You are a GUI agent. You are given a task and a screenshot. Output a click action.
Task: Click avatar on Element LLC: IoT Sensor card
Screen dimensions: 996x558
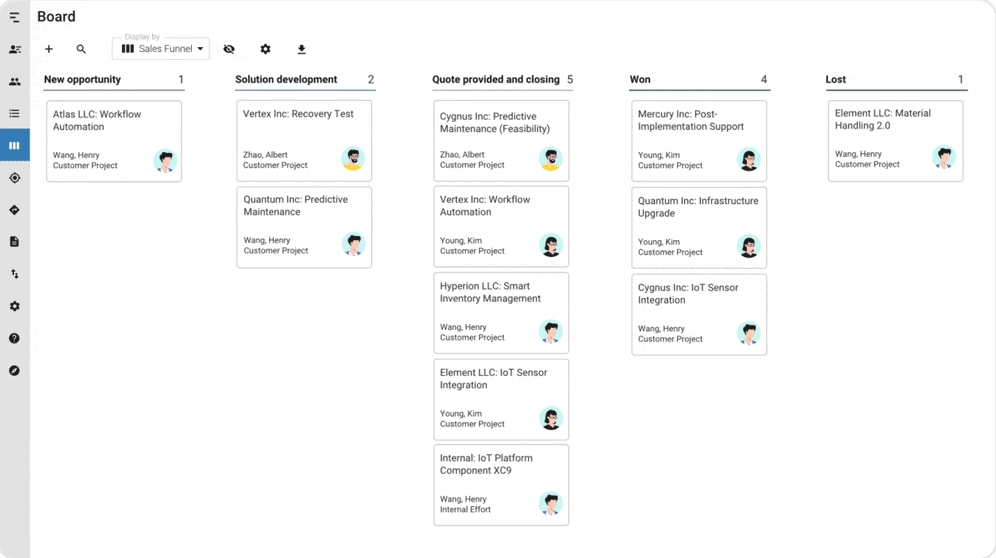pos(551,418)
